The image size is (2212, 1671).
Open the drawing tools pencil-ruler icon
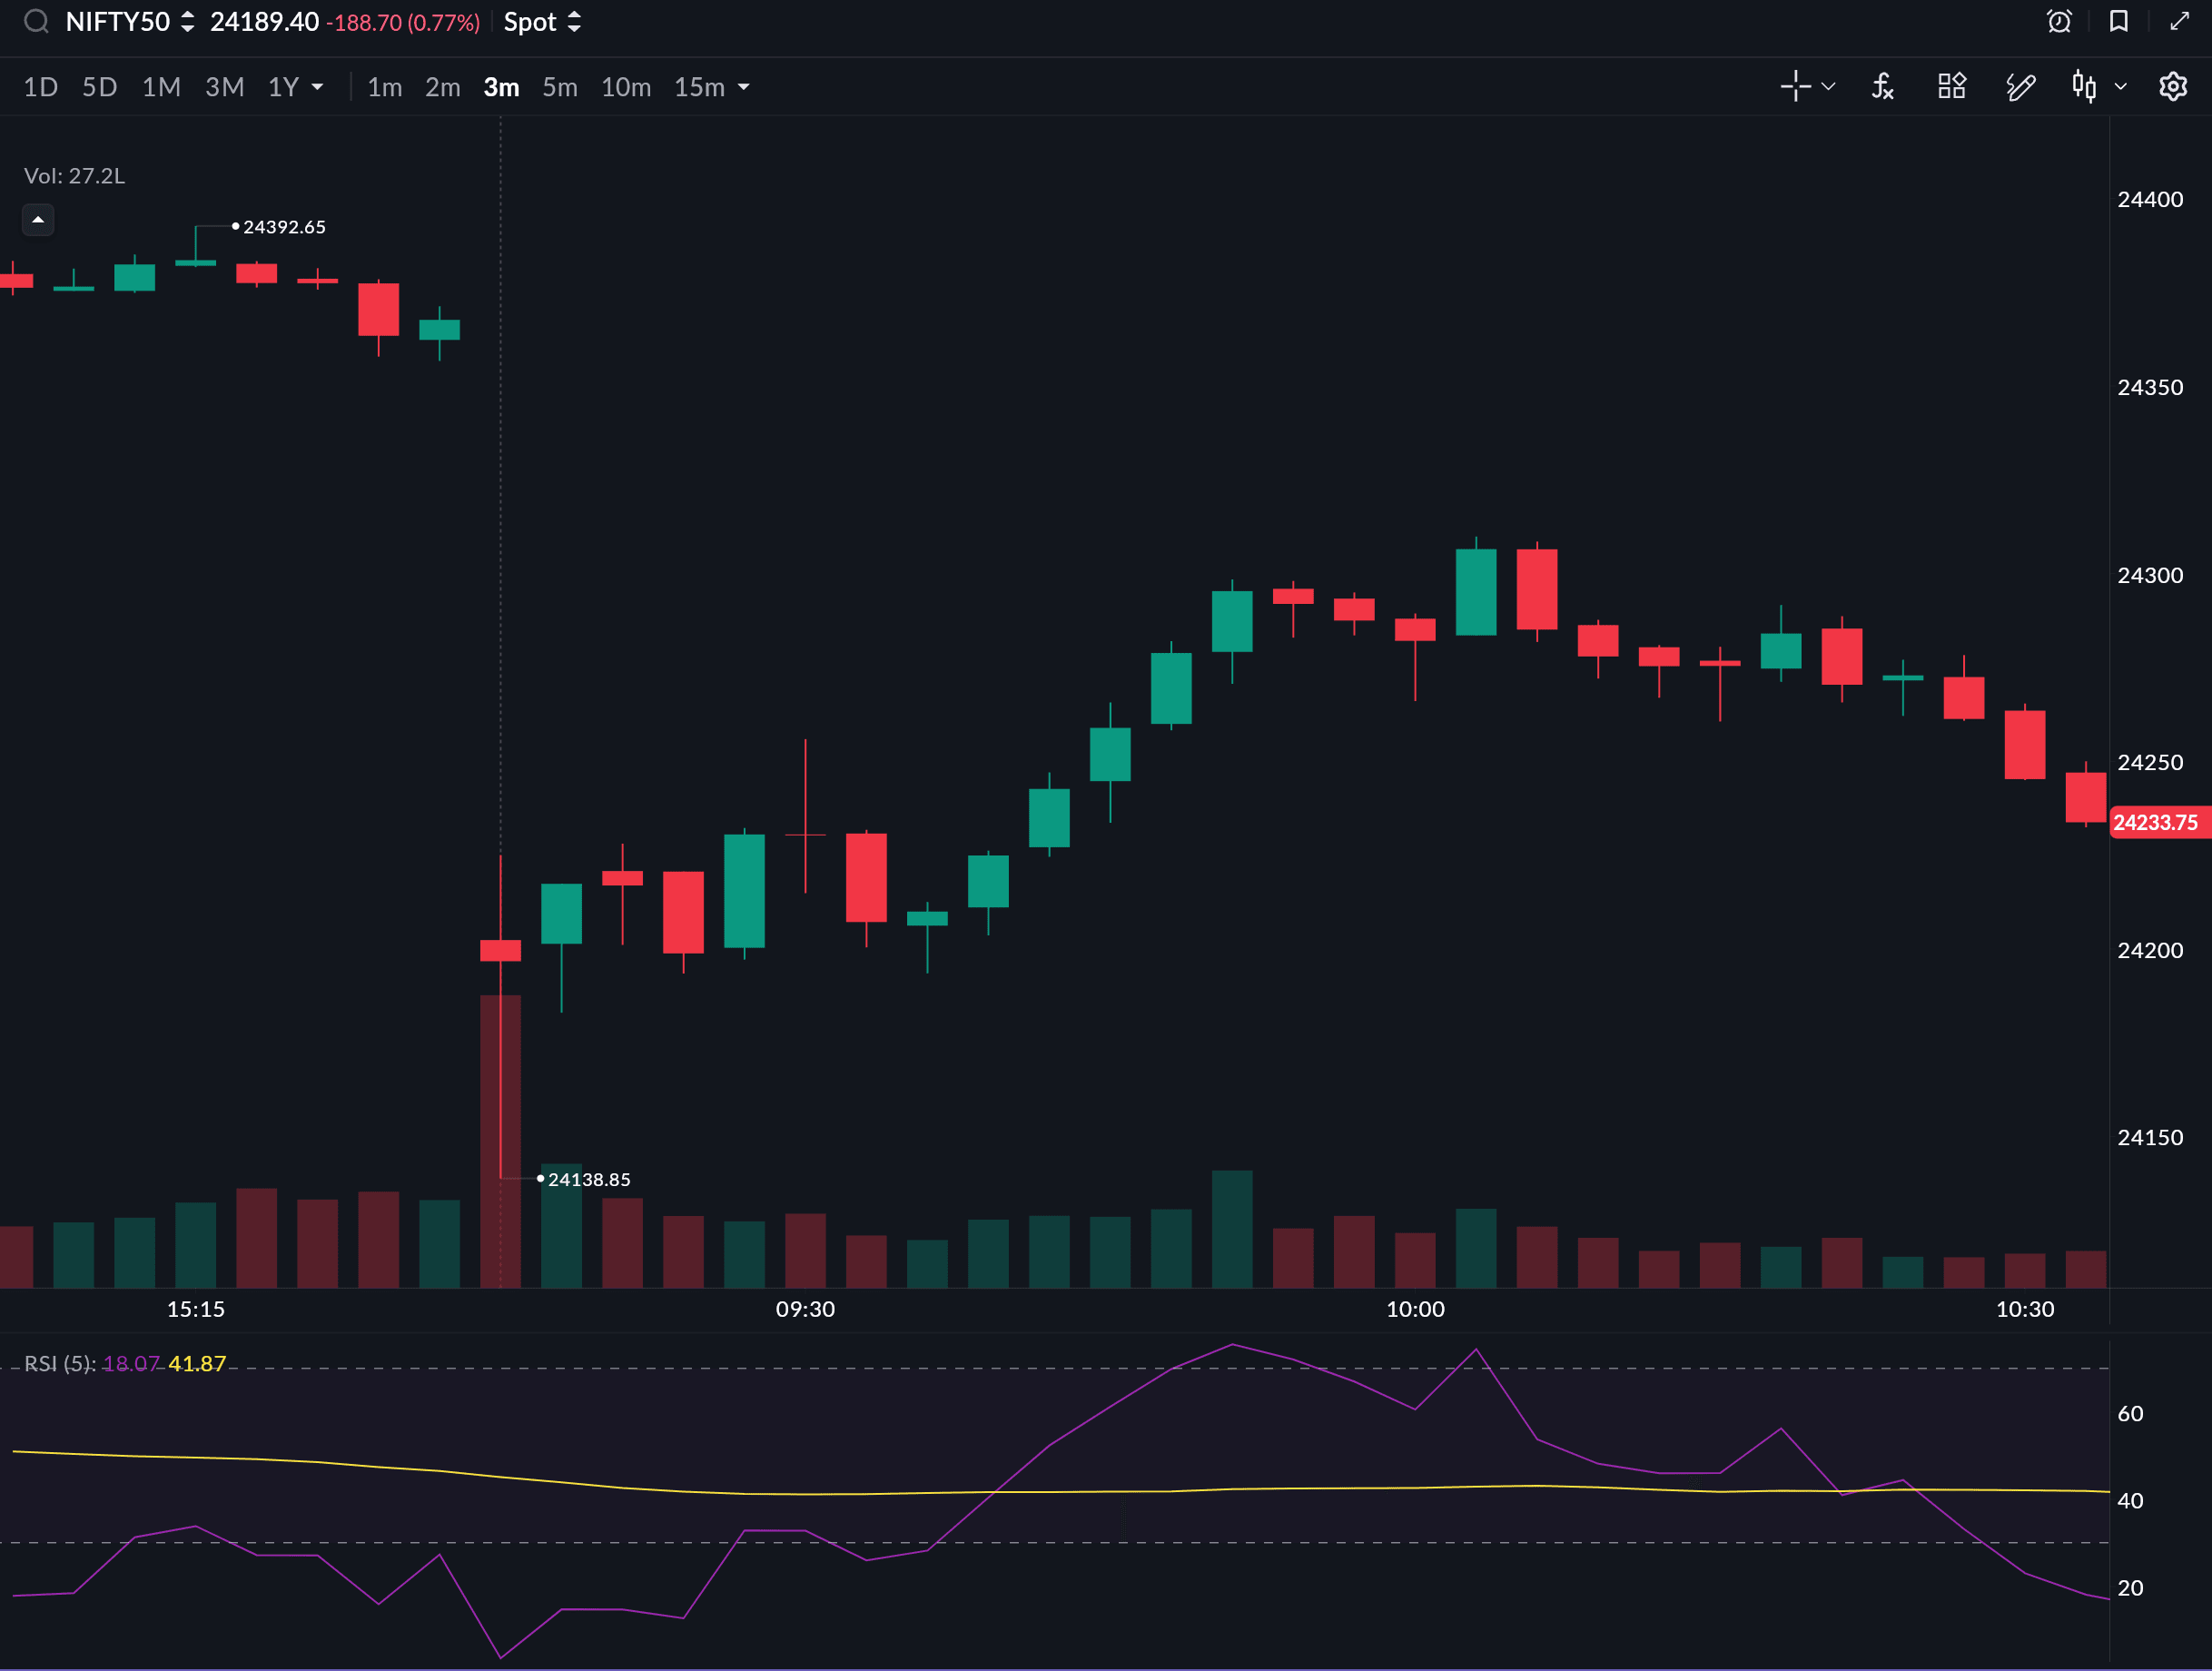tap(2020, 87)
